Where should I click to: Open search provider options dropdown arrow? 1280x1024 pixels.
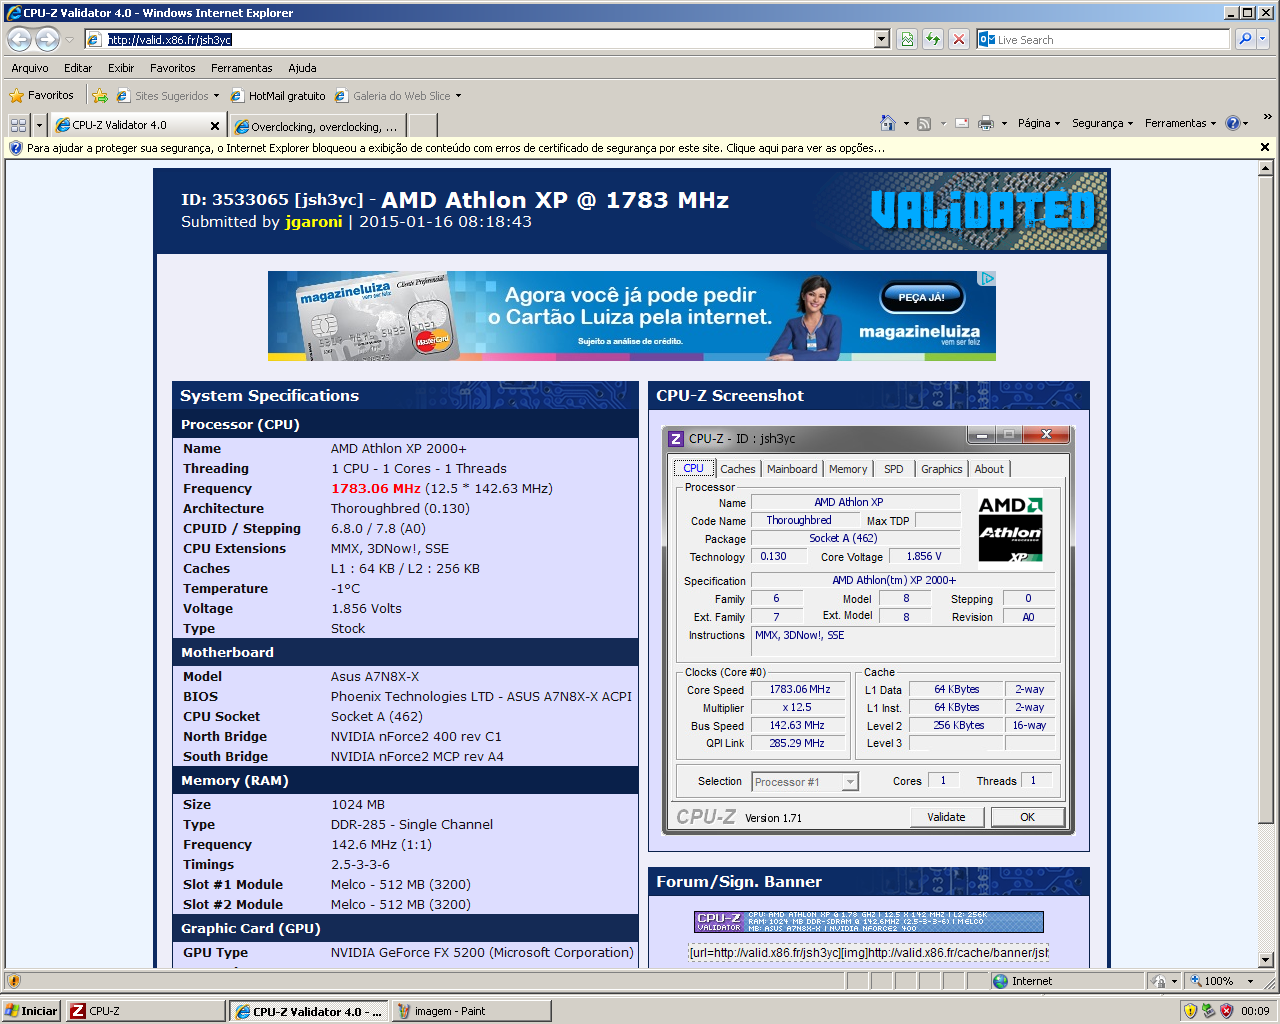(1263, 39)
